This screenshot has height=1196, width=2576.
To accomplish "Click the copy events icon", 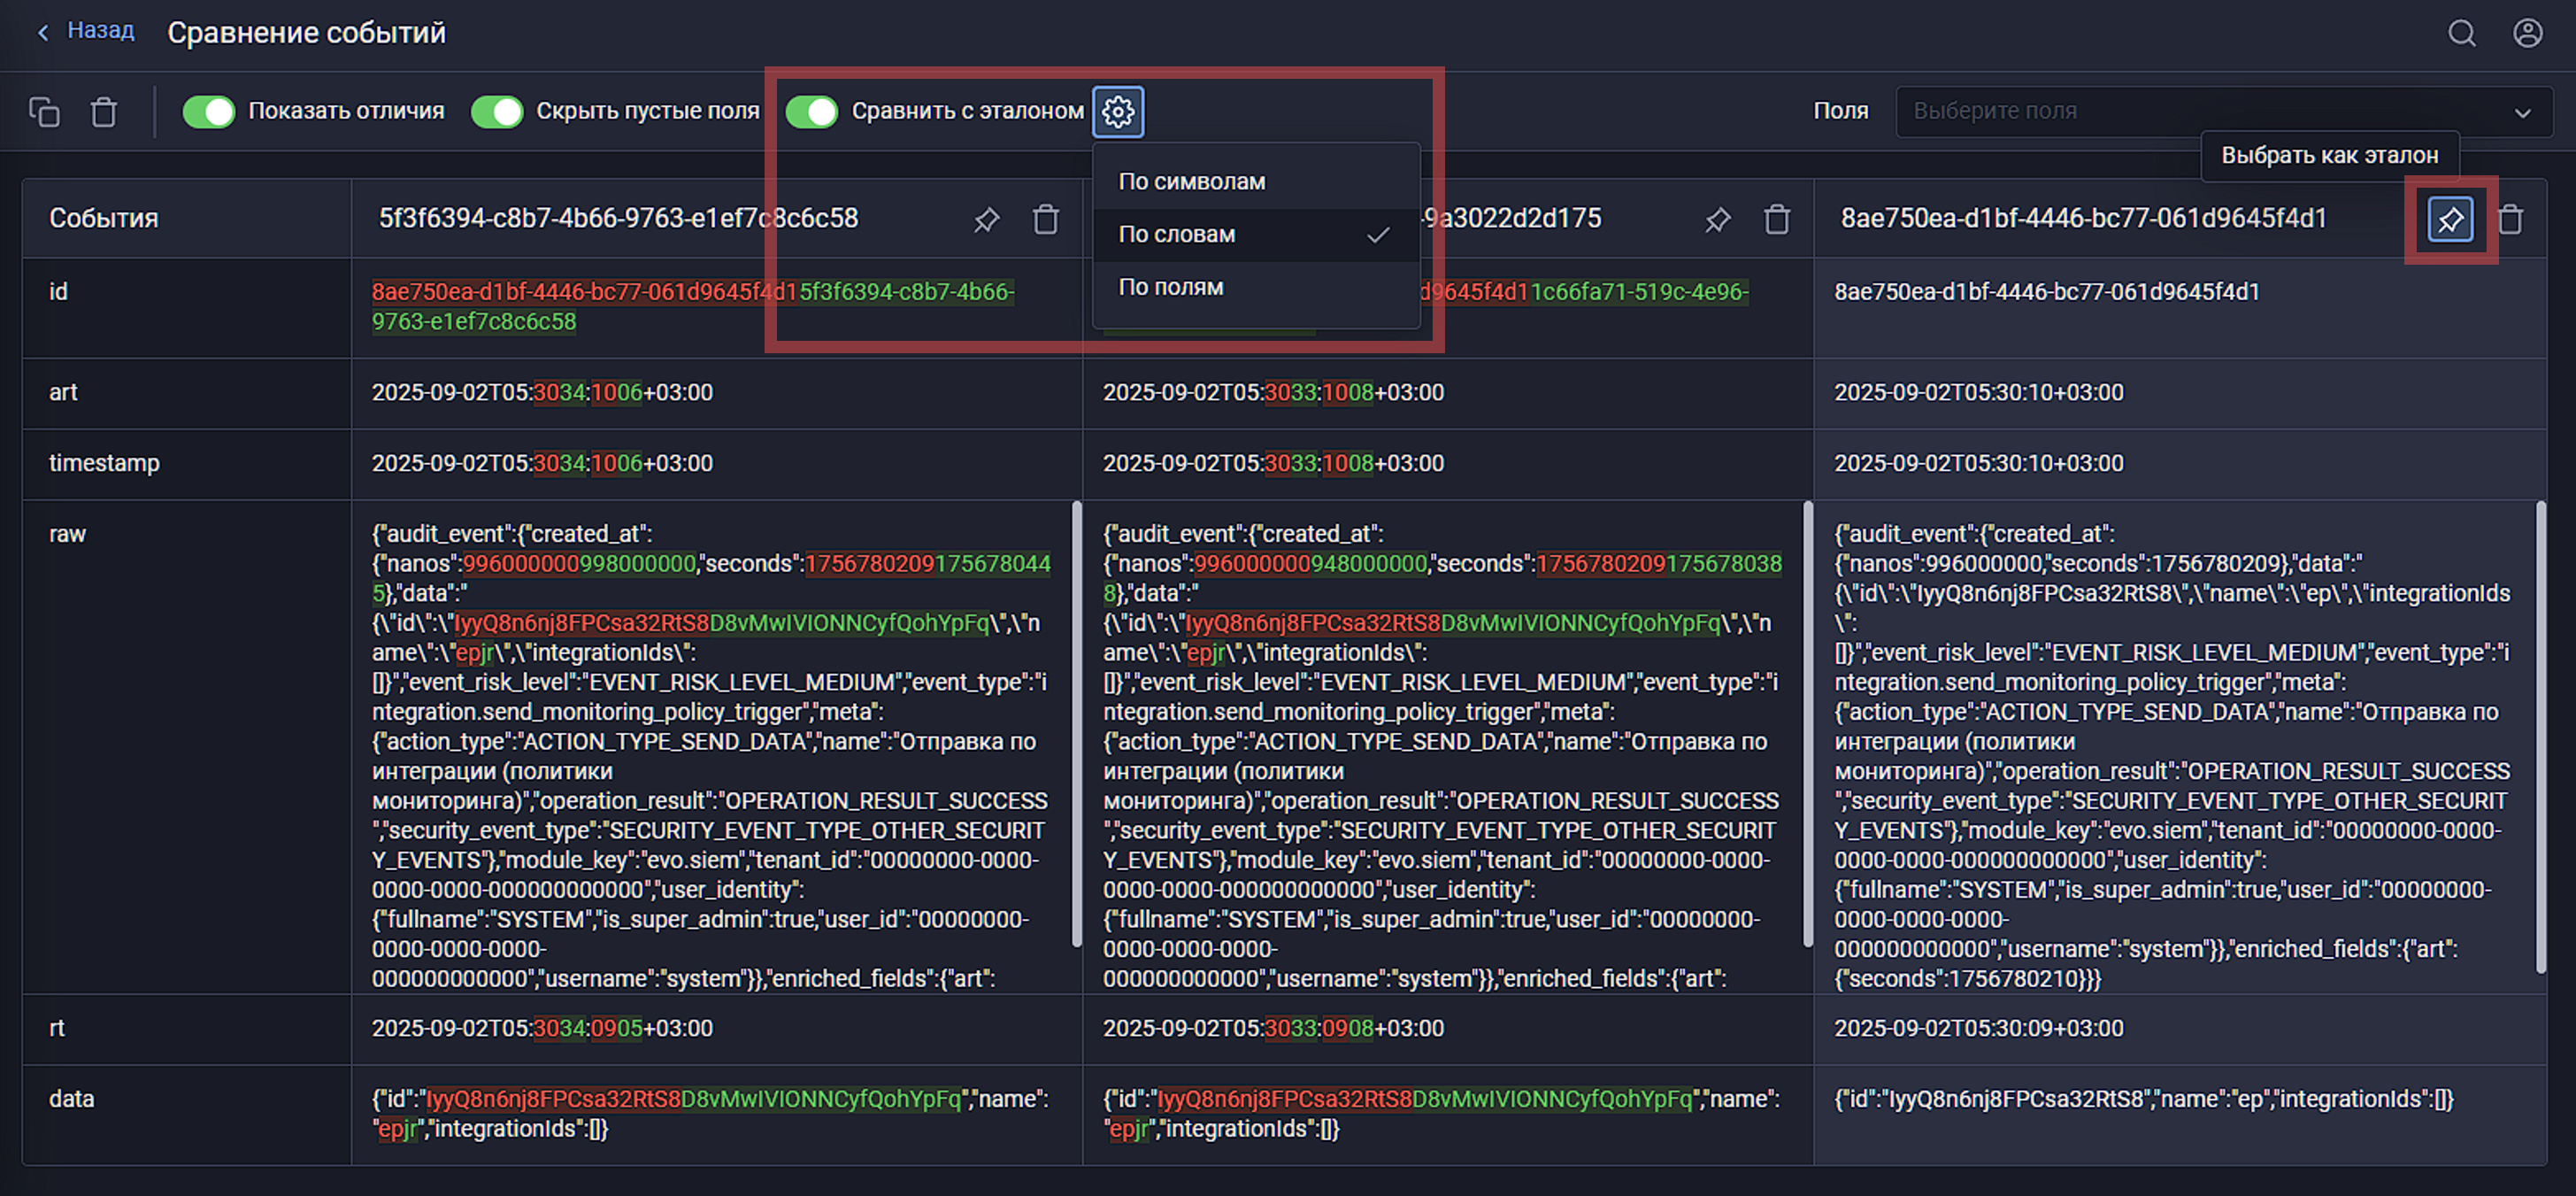I will (x=44, y=111).
